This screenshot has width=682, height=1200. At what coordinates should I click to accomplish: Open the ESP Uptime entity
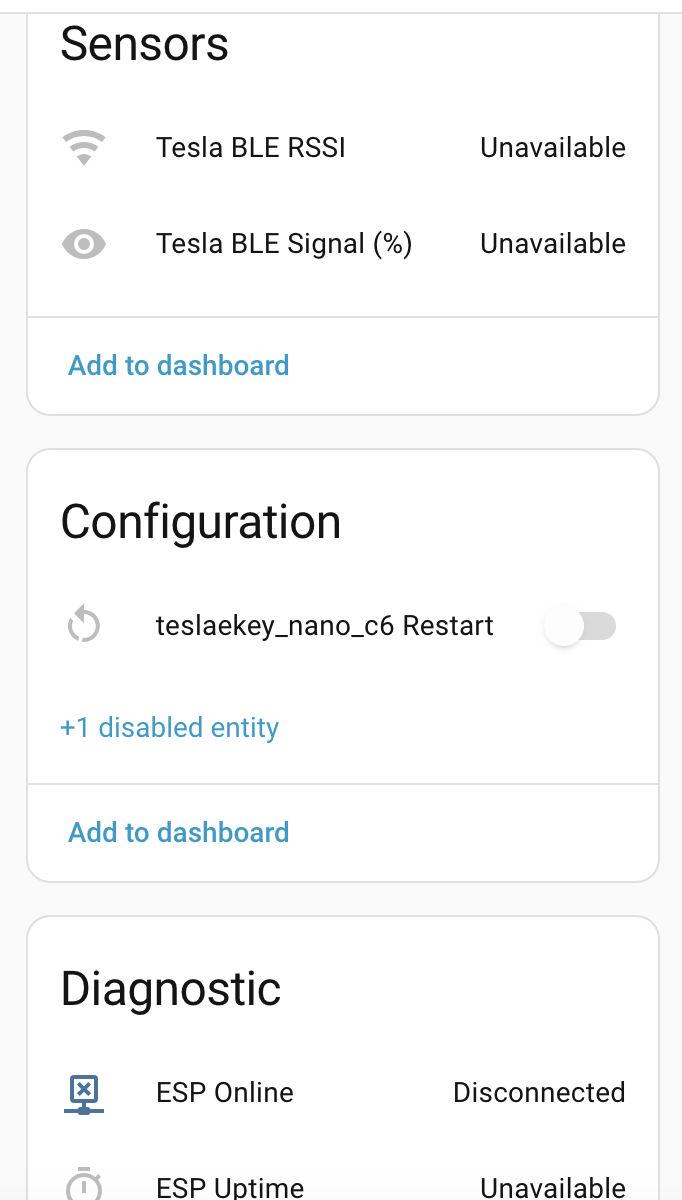click(x=230, y=1187)
